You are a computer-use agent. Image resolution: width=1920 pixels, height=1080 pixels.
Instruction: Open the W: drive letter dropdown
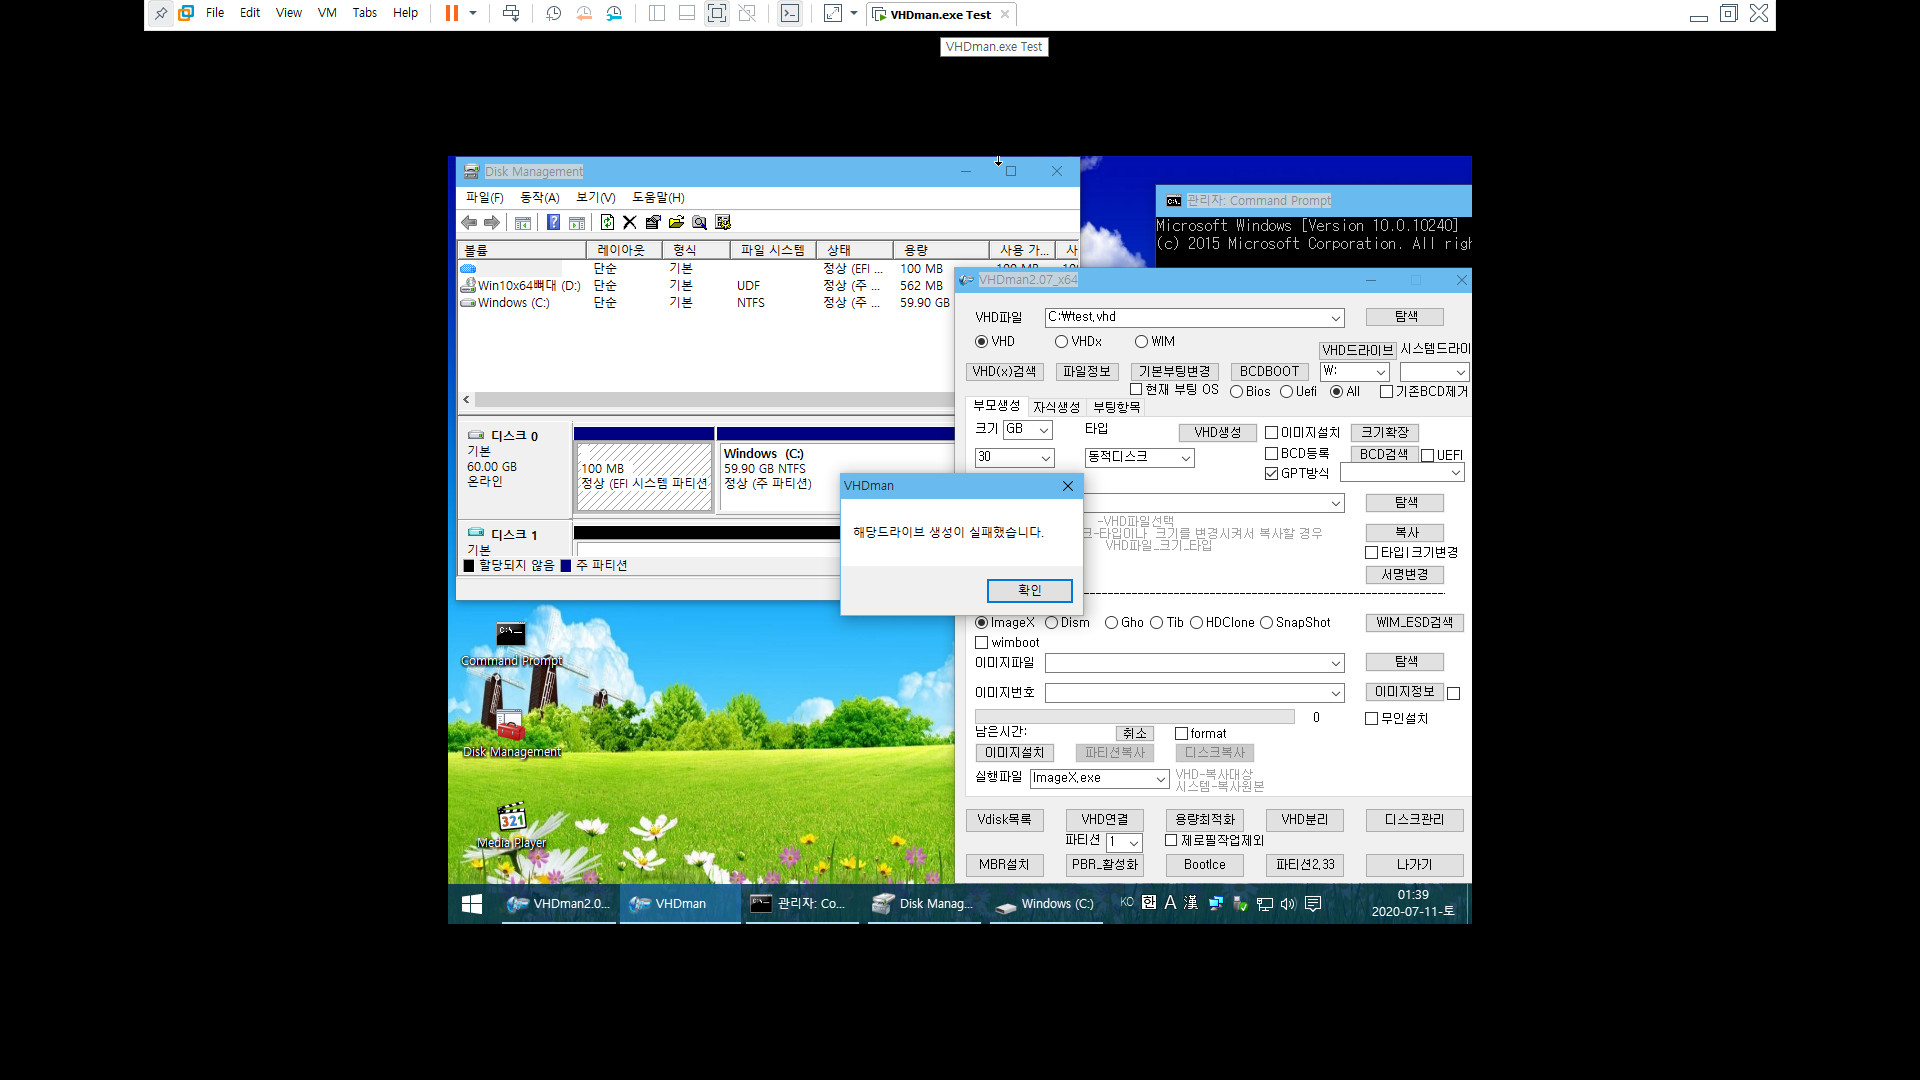click(1380, 372)
